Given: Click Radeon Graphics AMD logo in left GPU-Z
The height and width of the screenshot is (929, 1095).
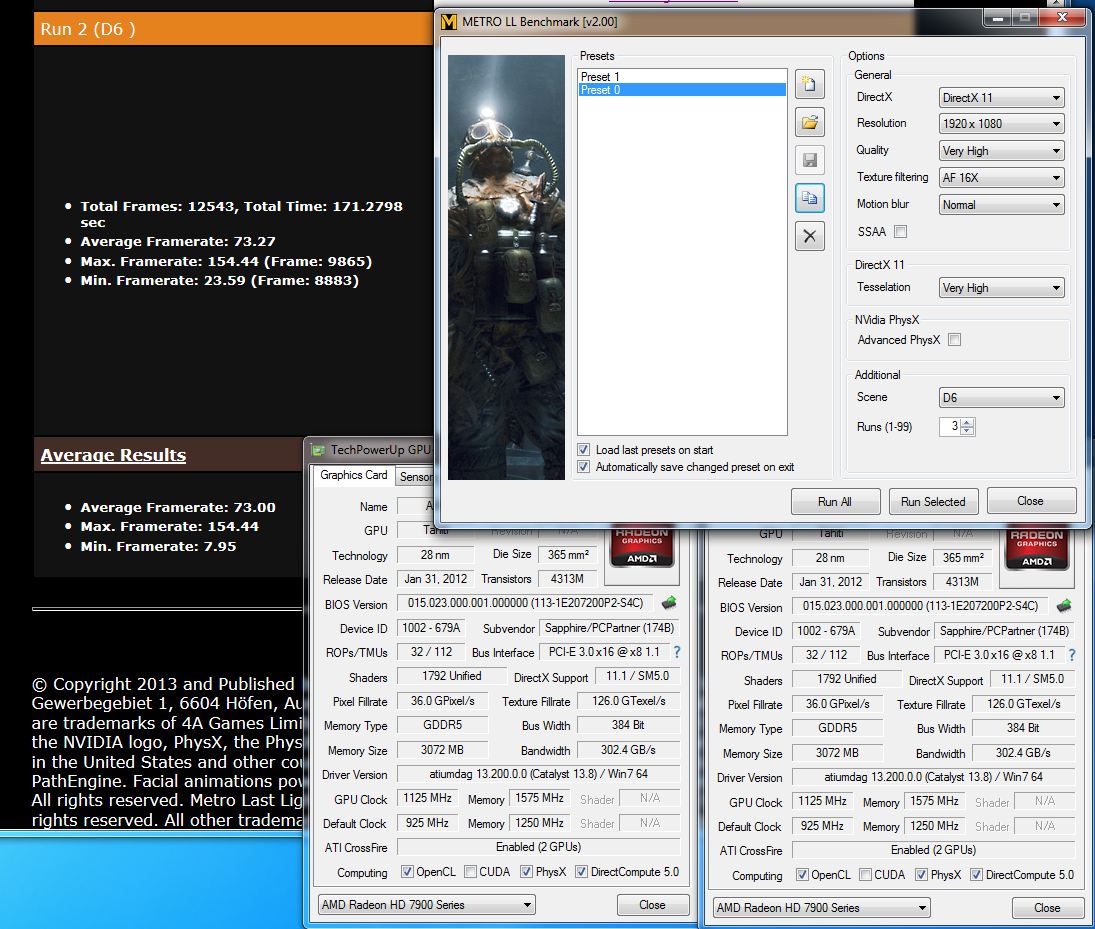Looking at the screenshot, I should pyautogui.click(x=642, y=546).
